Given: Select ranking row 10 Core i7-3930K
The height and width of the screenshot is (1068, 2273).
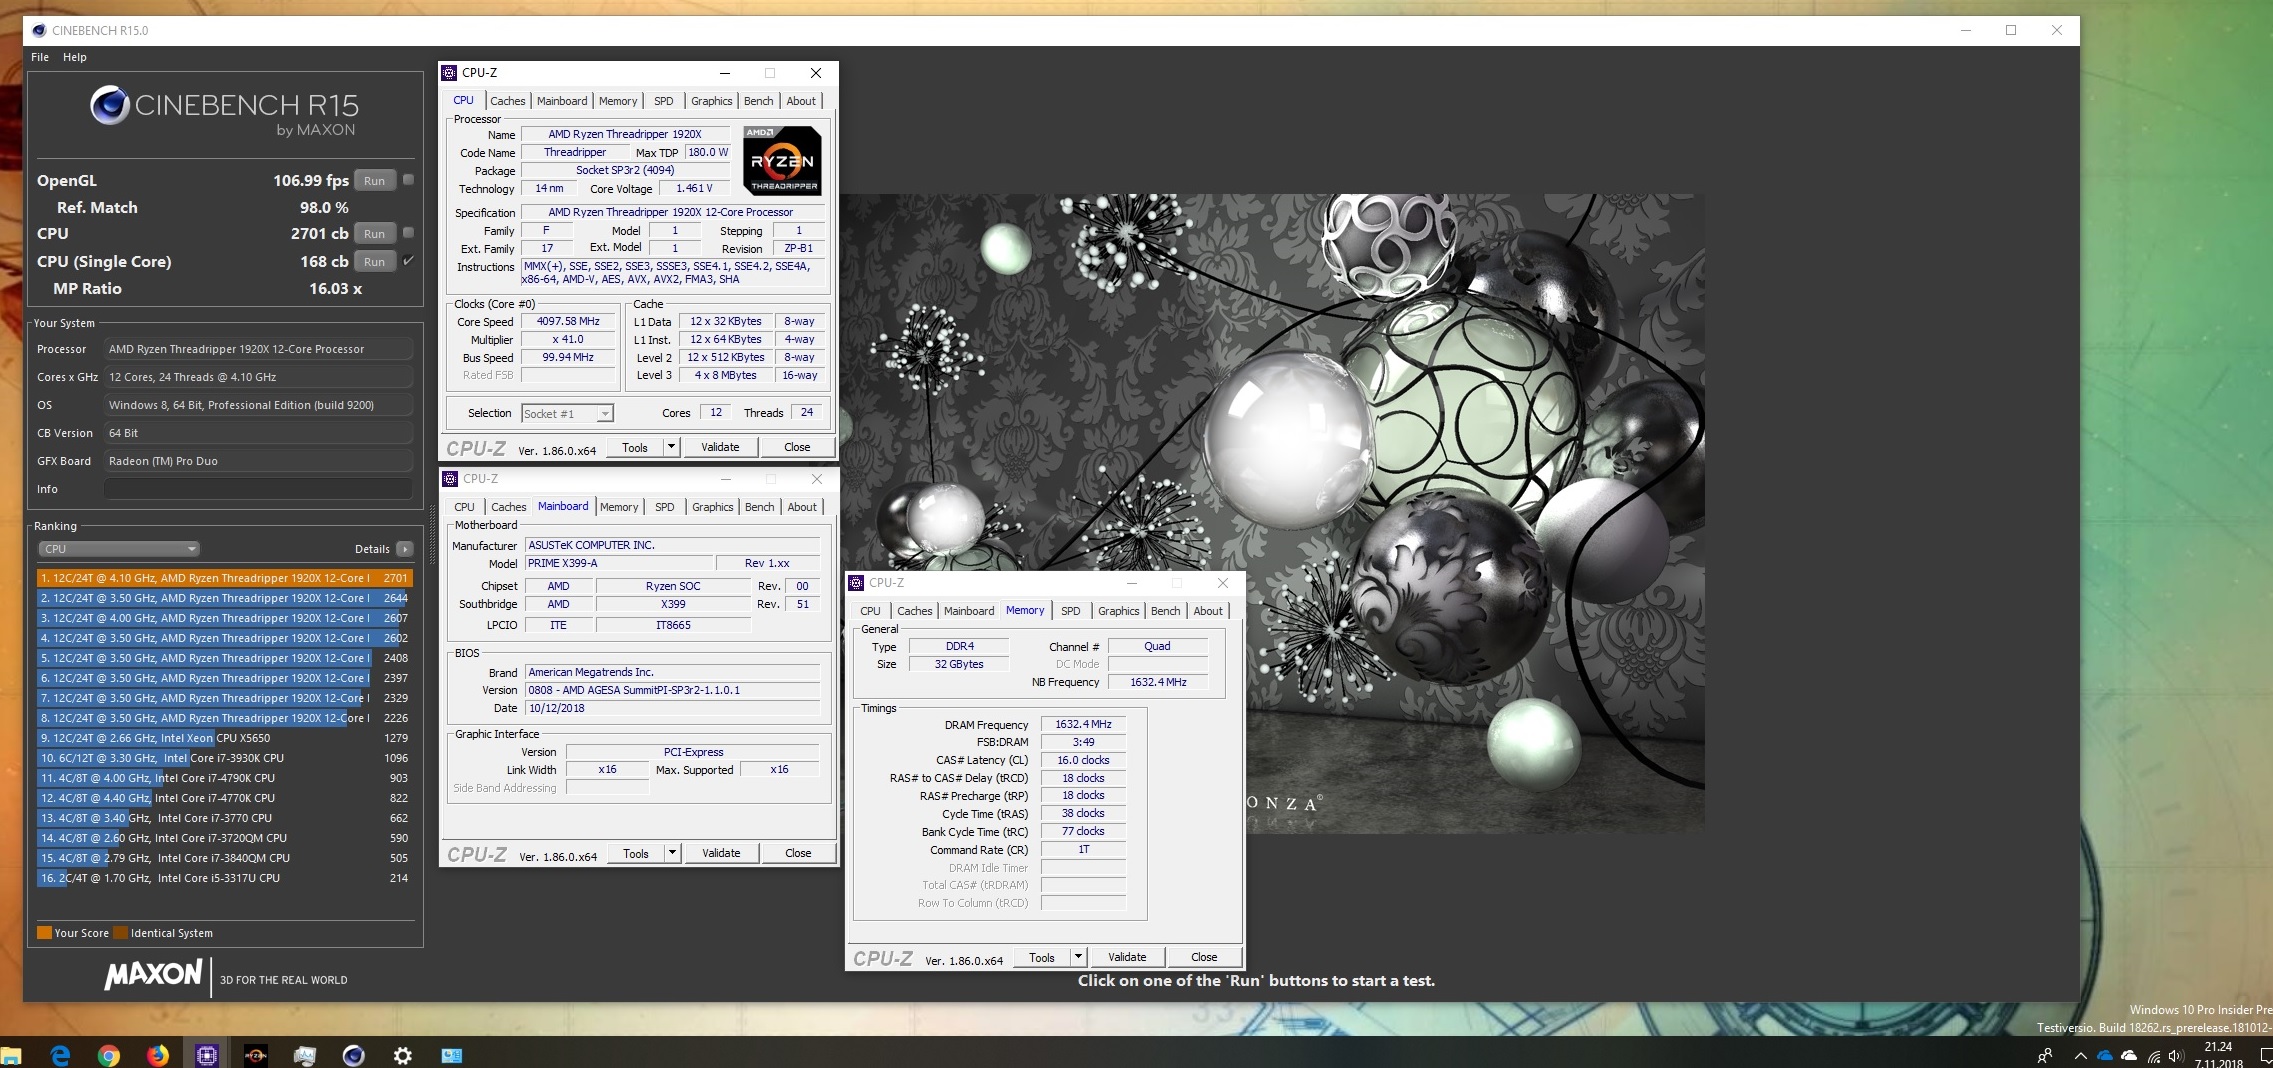Looking at the screenshot, I should (225, 758).
